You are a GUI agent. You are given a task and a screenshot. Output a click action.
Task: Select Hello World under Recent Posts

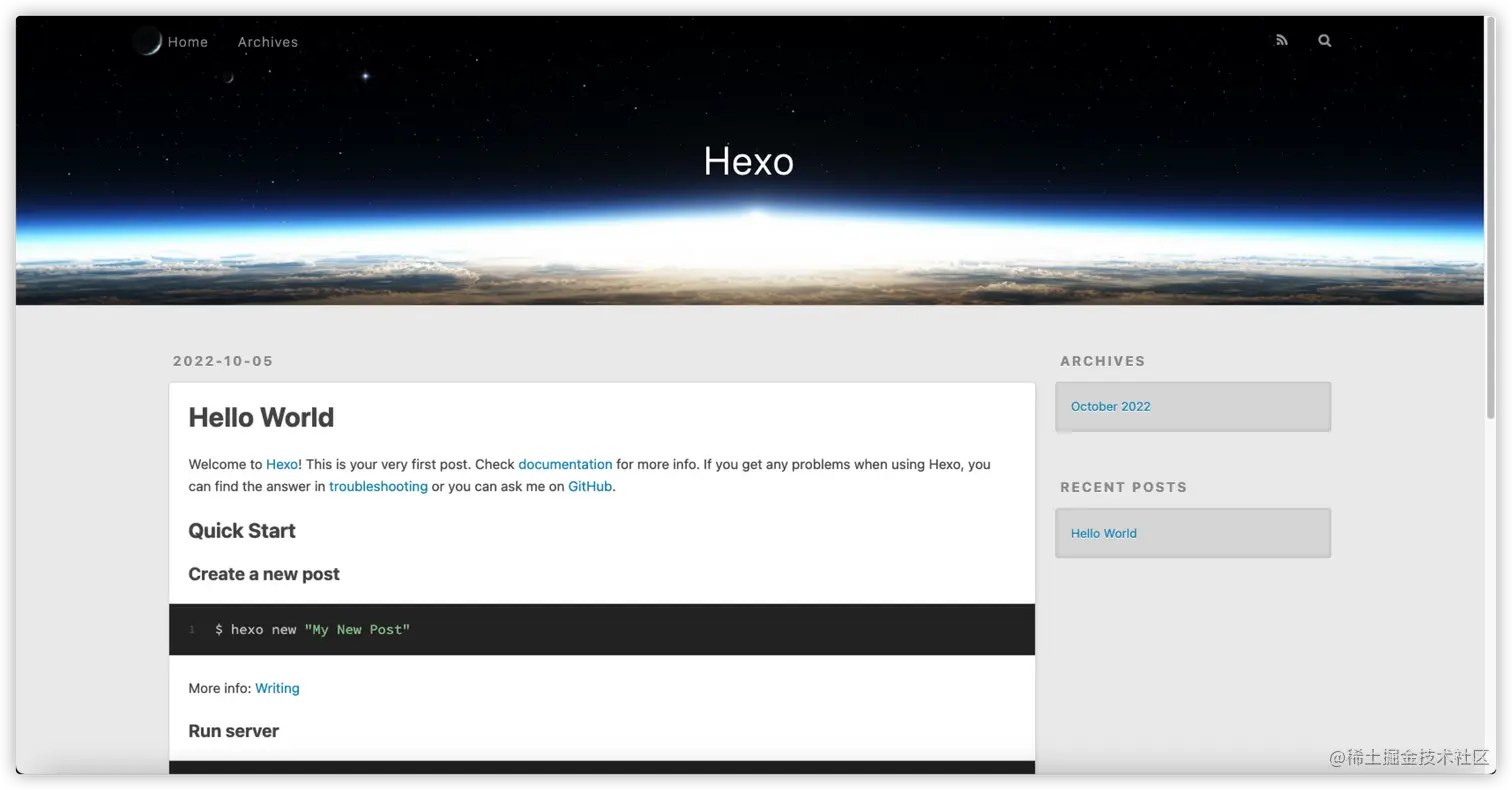[x=1103, y=533]
